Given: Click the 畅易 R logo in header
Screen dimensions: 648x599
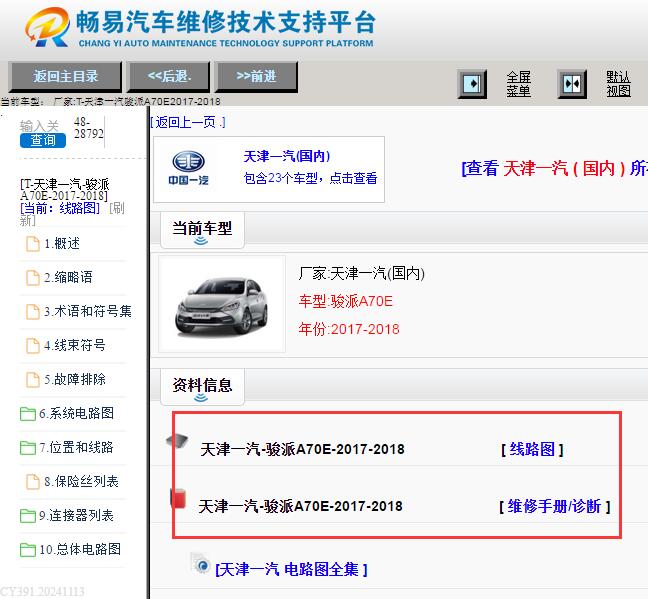Looking at the screenshot, I should (x=47, y=27).
